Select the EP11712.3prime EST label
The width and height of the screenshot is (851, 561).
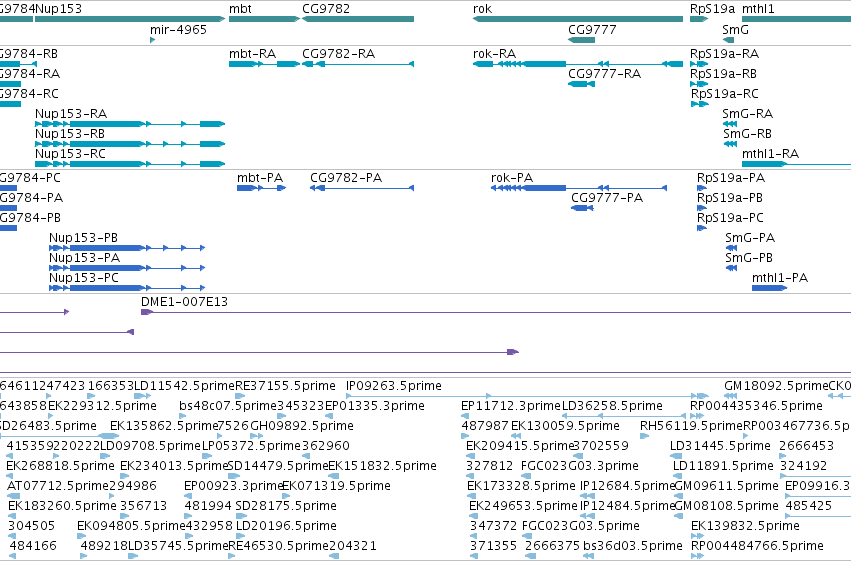tap(511, 406)
